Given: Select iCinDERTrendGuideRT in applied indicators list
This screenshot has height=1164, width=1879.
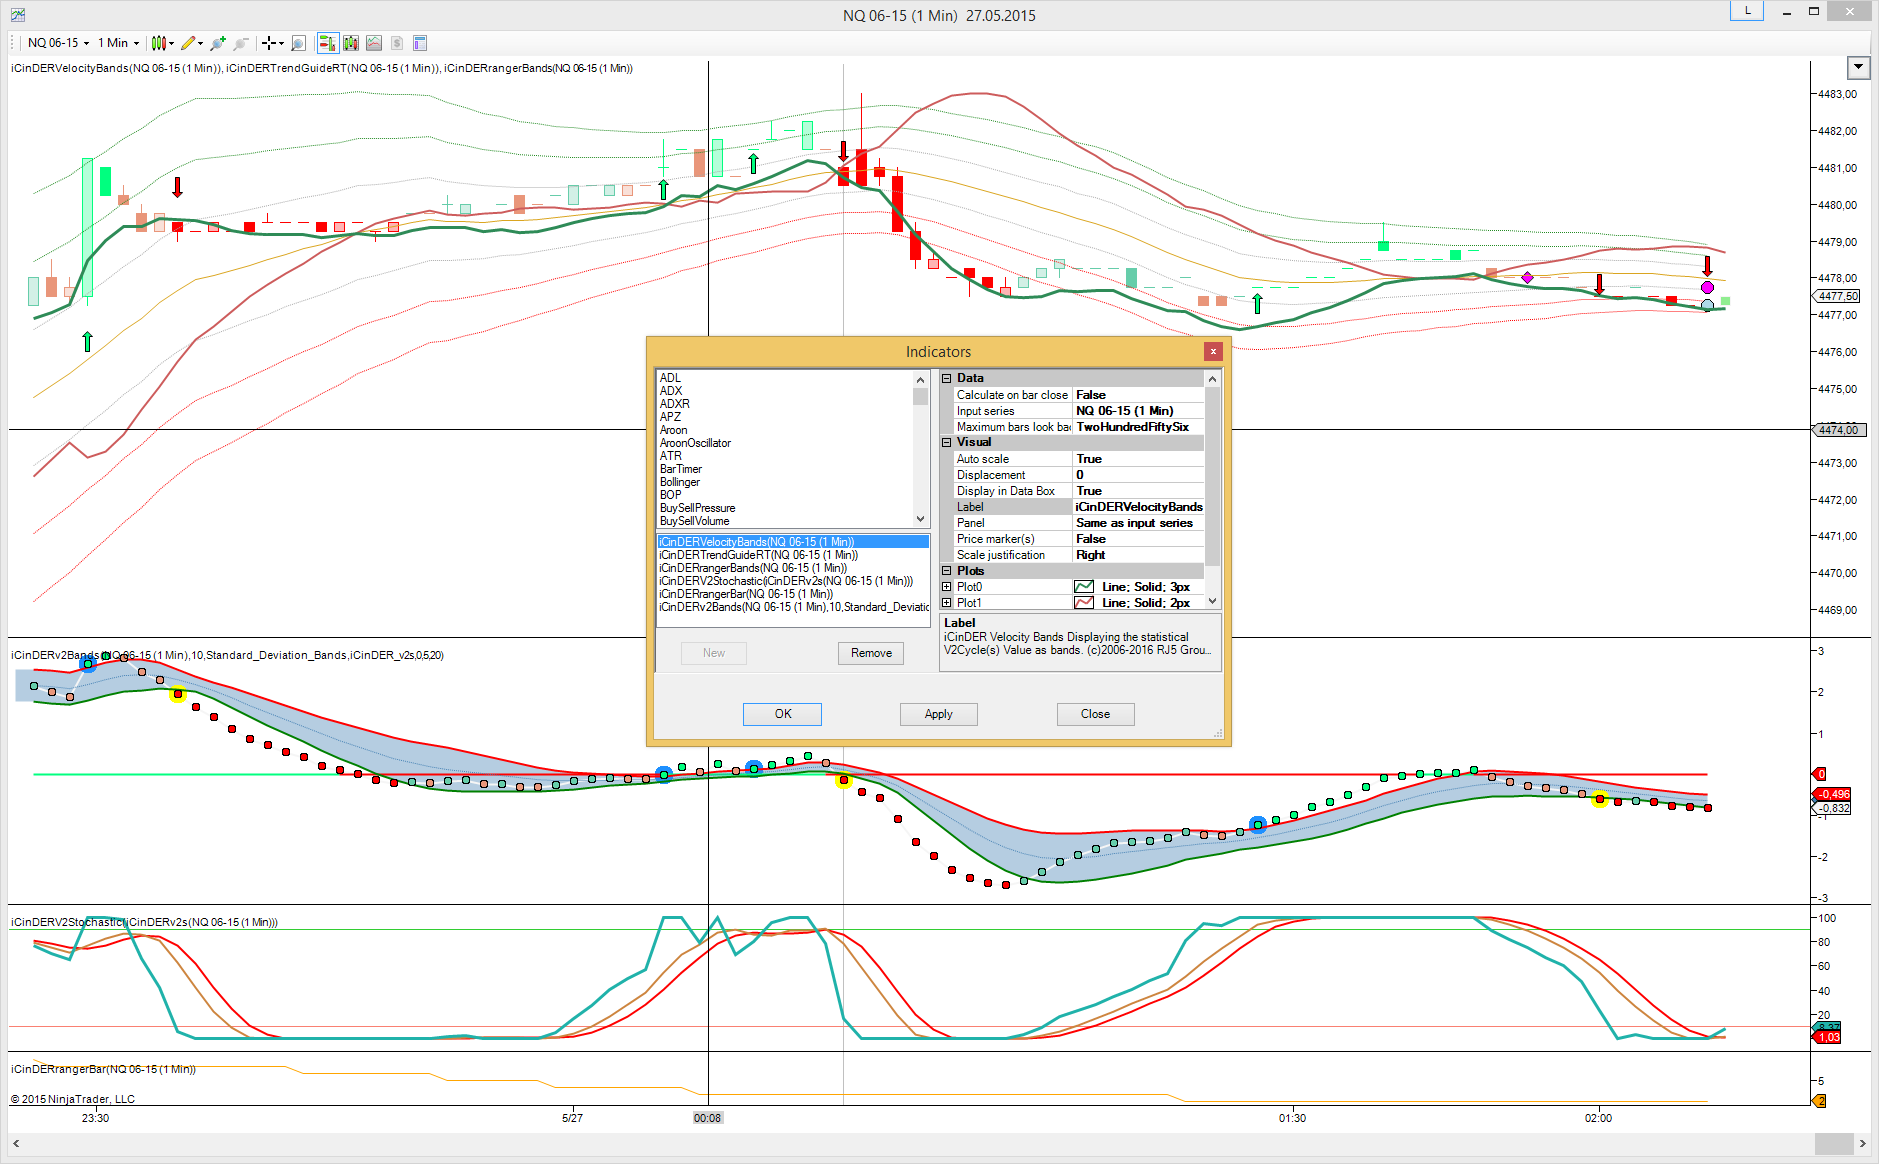Looking at the screenshot, I should click(758, 555).
